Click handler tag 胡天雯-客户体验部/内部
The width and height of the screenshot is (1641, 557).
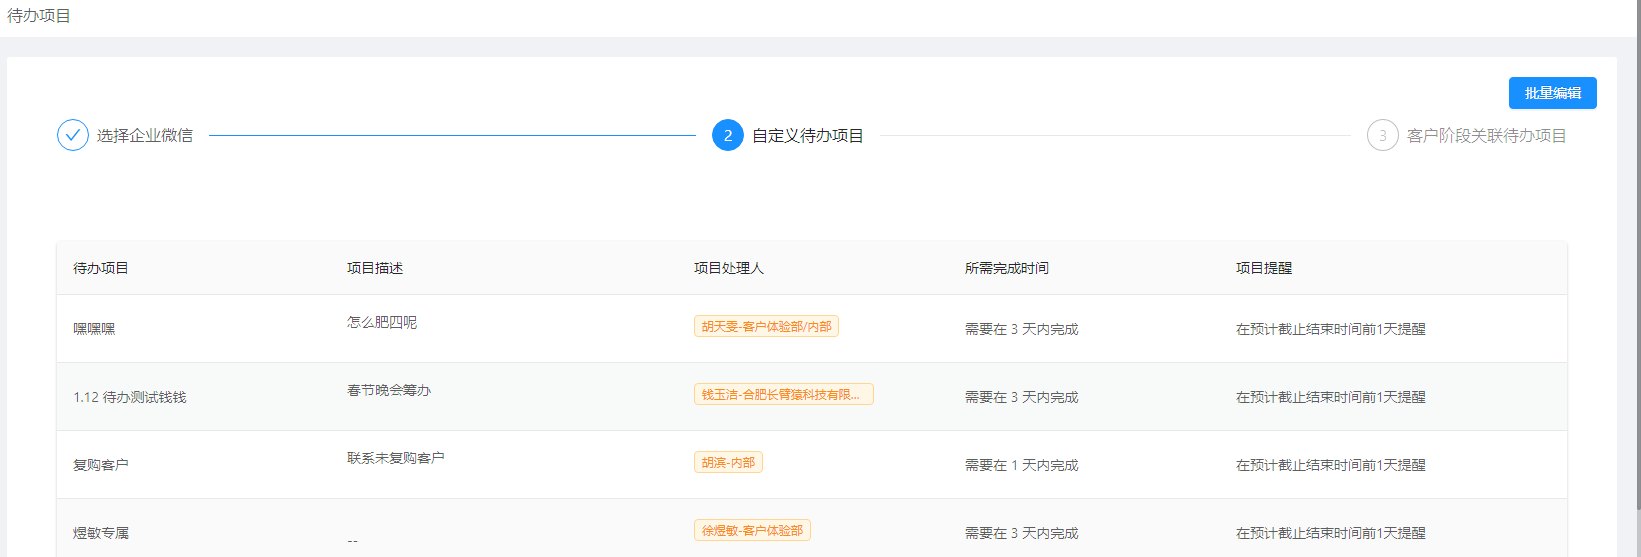coord(766,326)
